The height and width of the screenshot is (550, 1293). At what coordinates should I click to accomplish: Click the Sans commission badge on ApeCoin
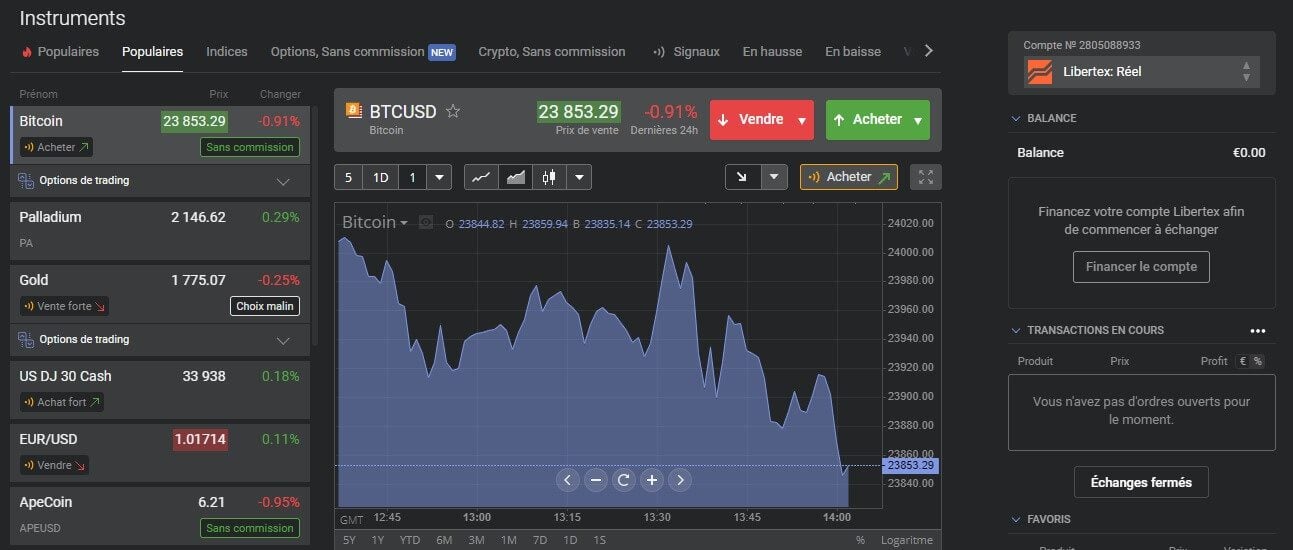pos(250,528)
